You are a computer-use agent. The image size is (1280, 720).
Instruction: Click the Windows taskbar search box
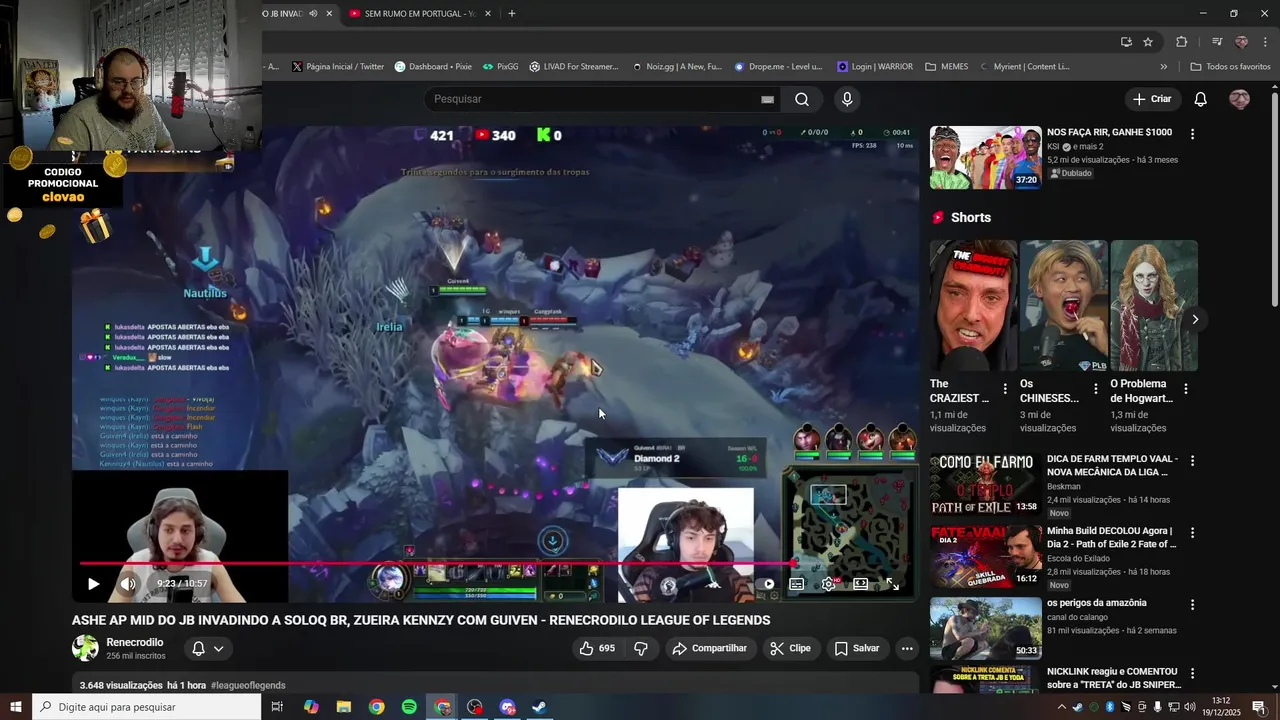(146, 707)
